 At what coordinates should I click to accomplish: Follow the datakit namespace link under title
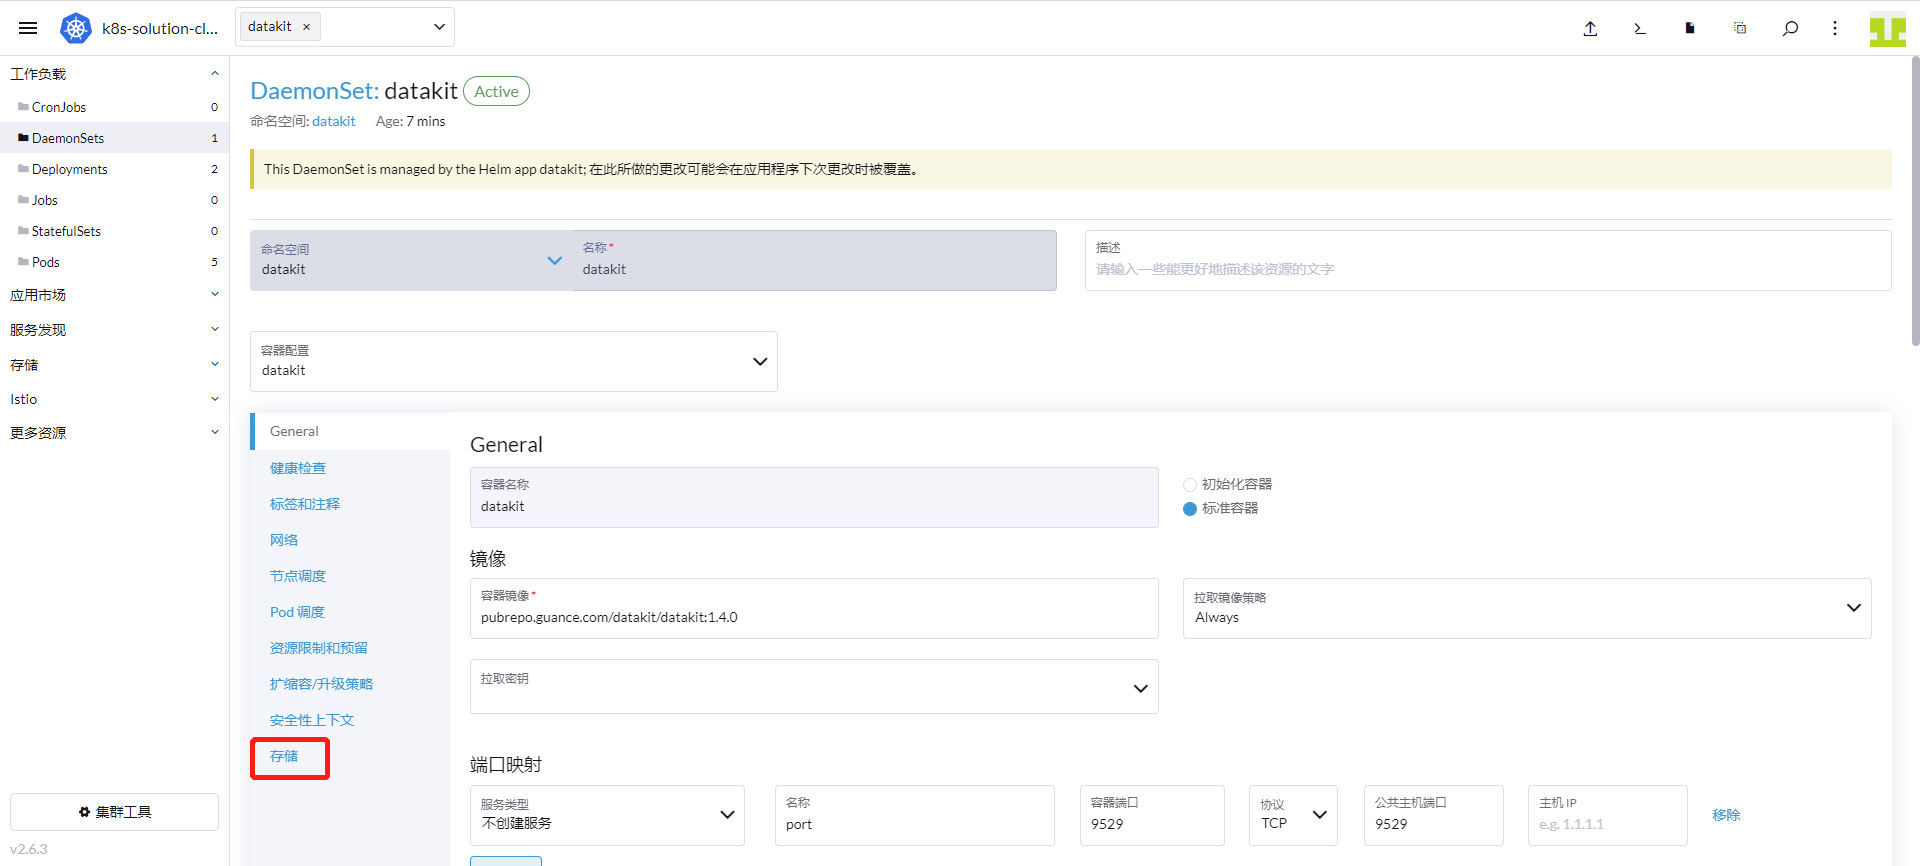coord(334,121)
